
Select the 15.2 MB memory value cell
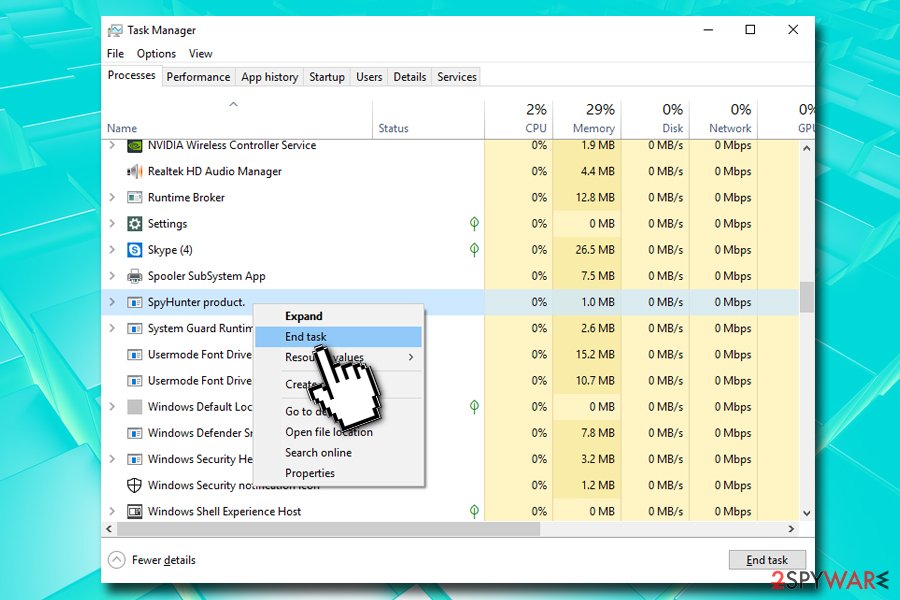[587, 354]
